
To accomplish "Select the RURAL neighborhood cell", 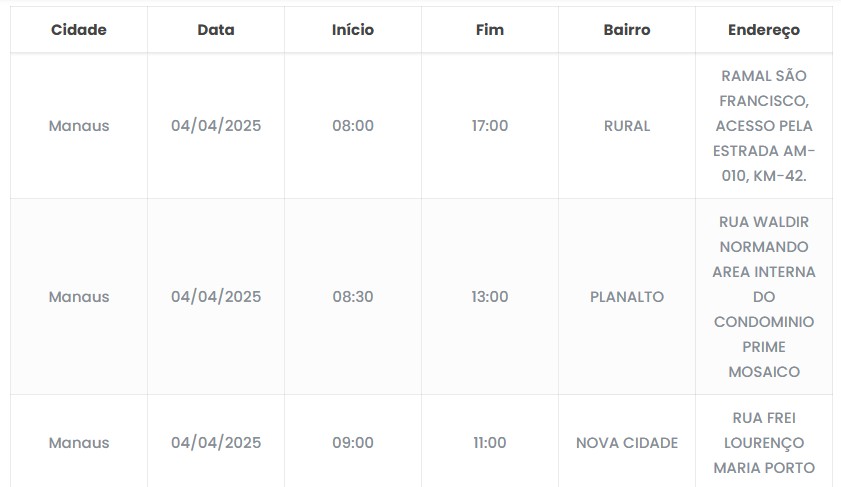I will 627,126.
